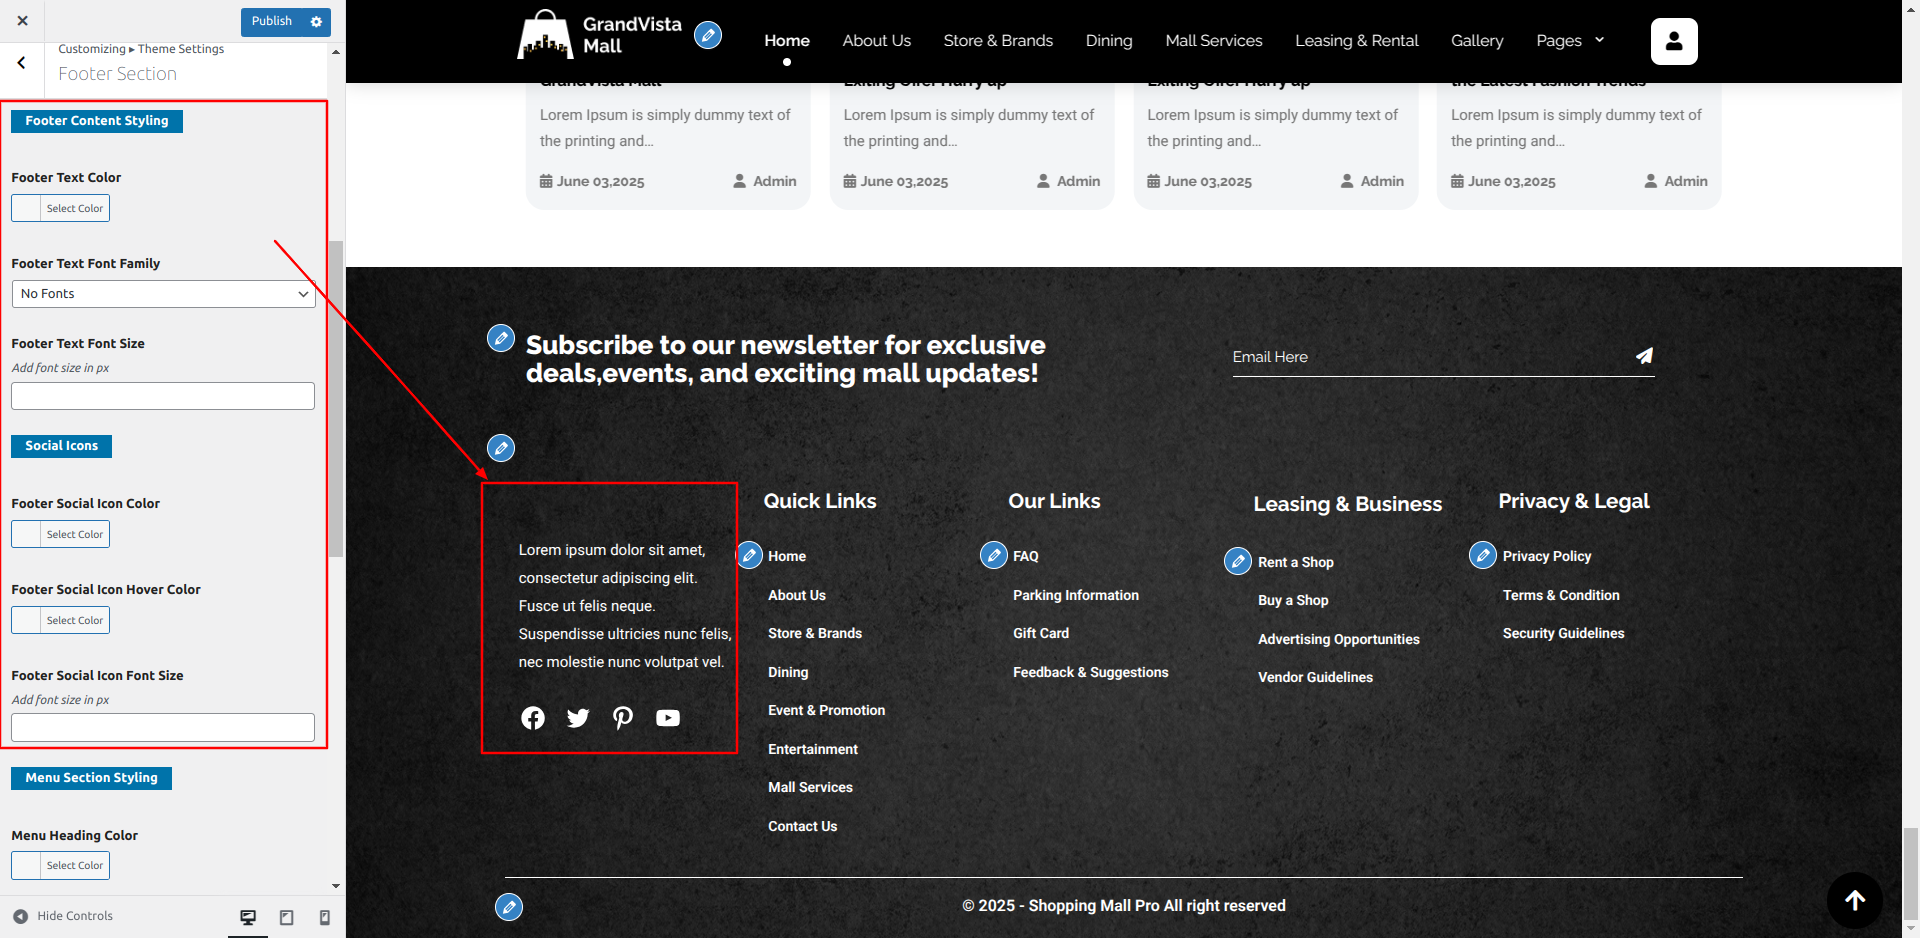Click the Twitter icon in footer
Image resolution: width=1920 pixels, height=938 pixels.
point(578,718)
